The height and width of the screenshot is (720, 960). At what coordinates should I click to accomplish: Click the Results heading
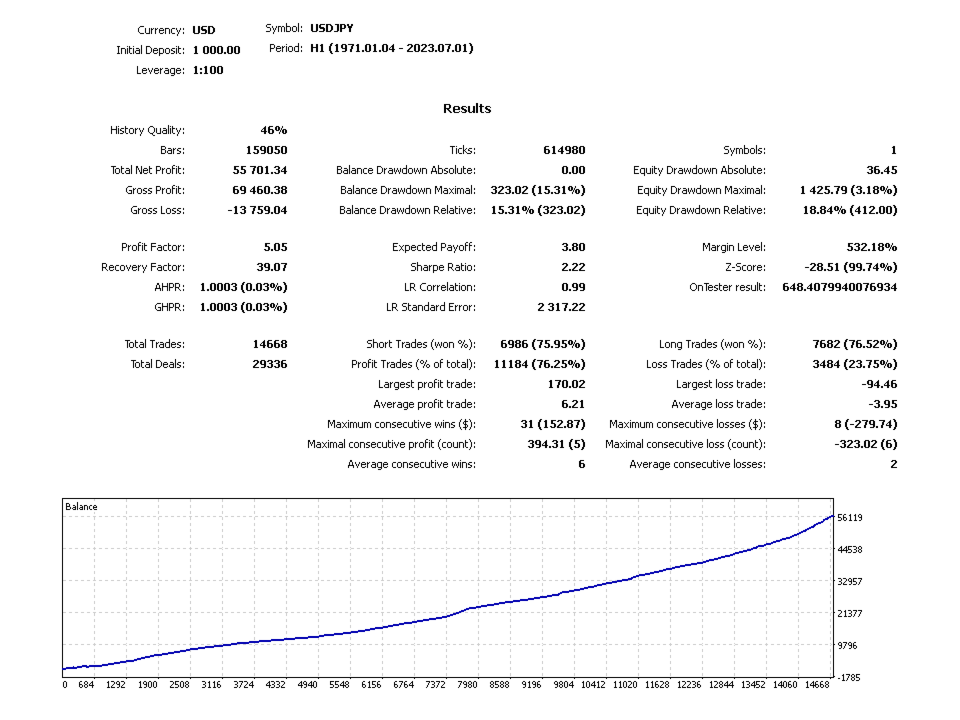[467, 108]
